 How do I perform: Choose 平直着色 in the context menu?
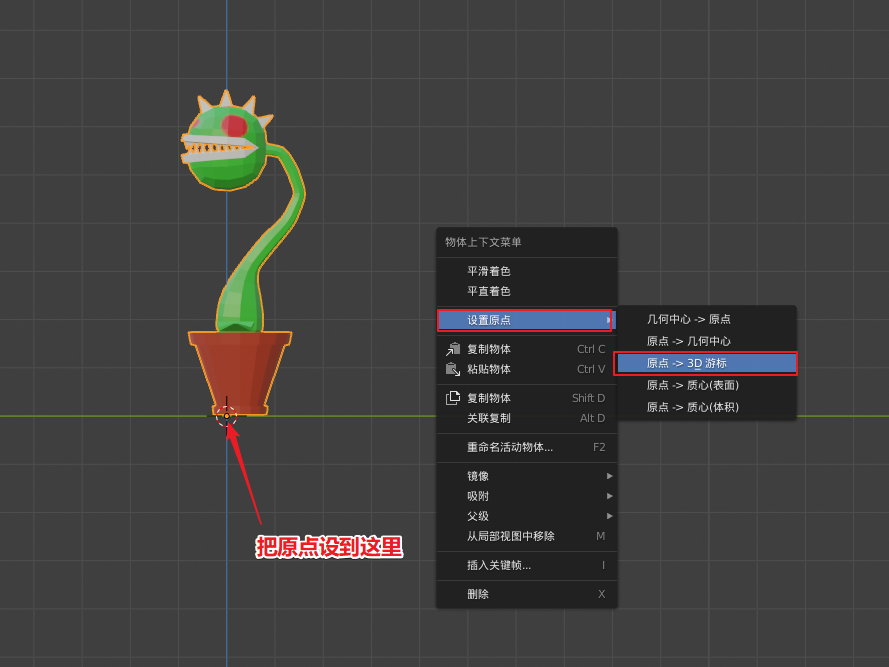tap(527, 291)
